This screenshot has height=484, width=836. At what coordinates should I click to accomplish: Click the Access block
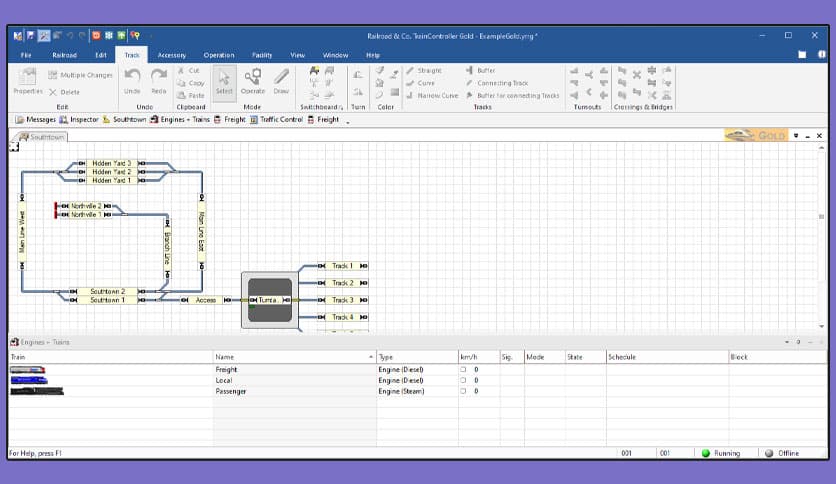point(205,300)
